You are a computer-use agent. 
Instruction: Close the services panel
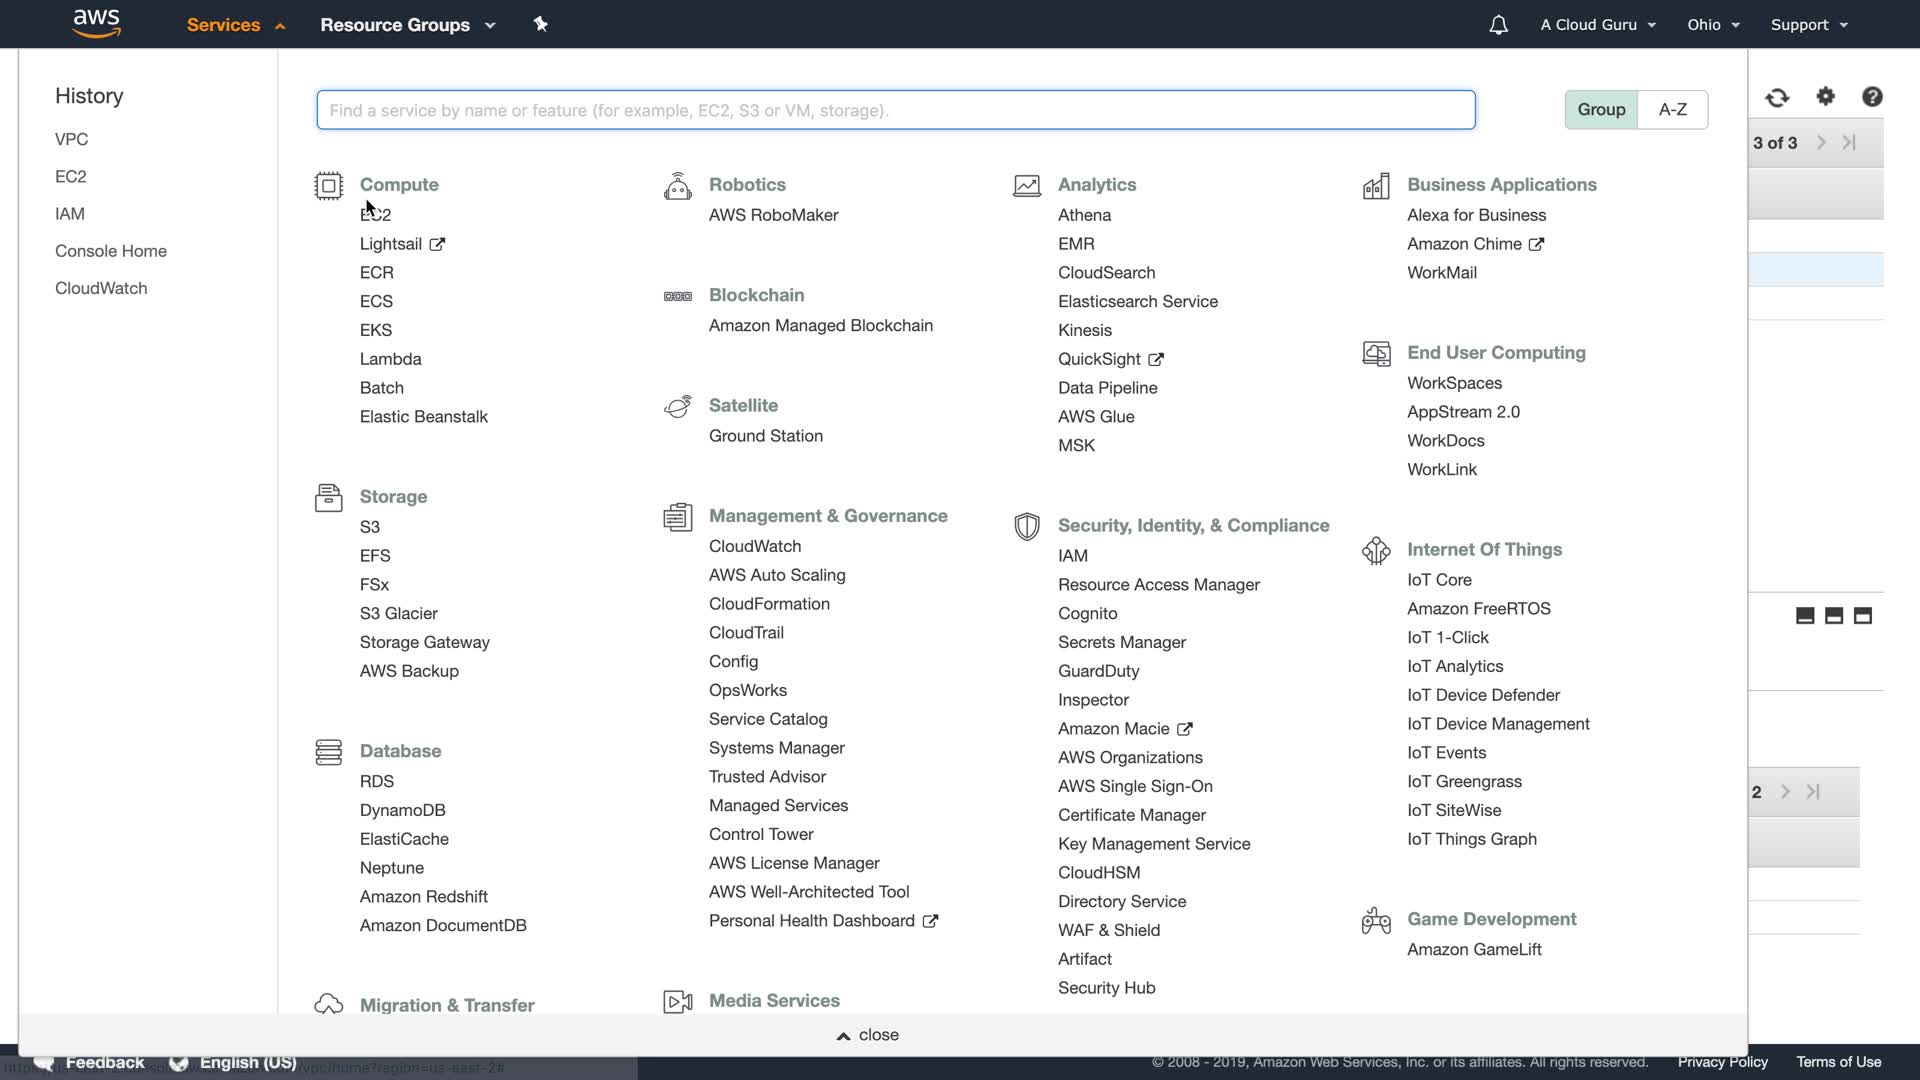tap(867, 1035)
